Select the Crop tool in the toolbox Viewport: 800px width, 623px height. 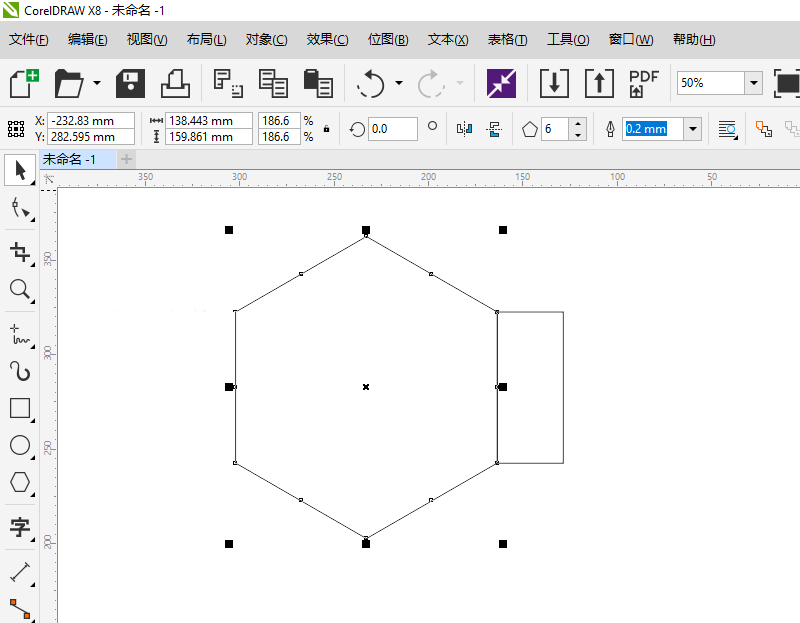[19, 251]
